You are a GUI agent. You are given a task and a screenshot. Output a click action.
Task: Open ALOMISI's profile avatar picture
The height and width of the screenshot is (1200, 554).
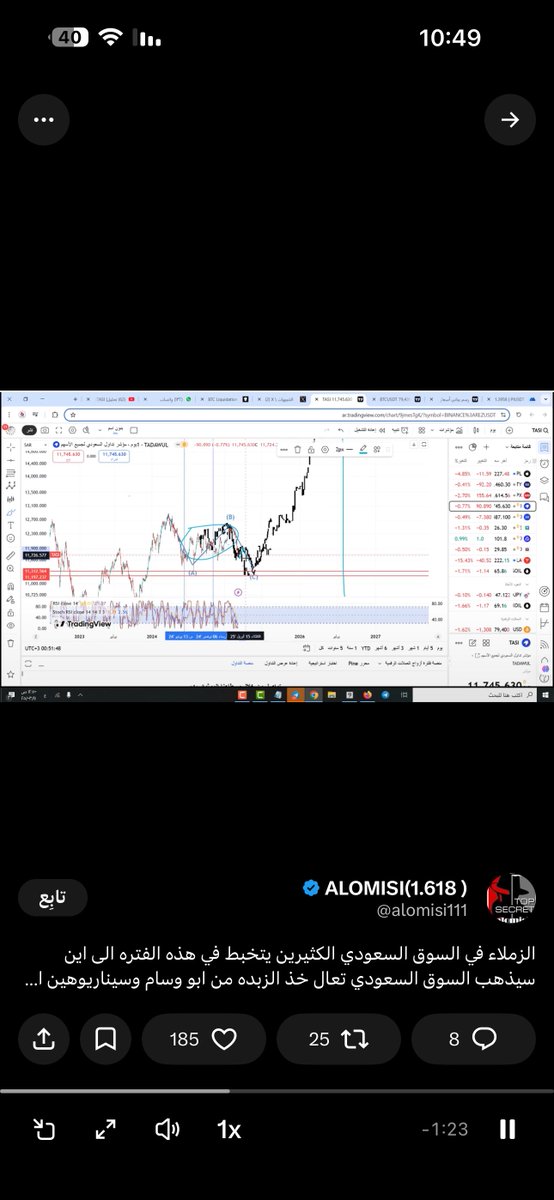click(510, 897)
